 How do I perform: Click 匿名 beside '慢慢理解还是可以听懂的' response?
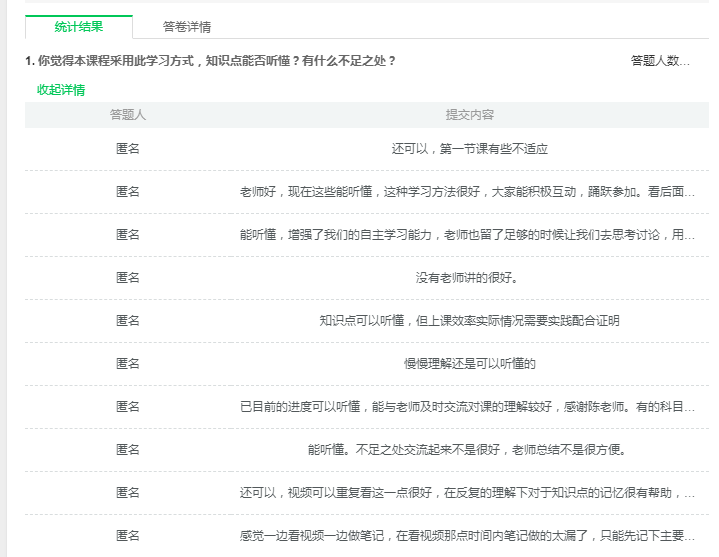[x=128, y=364]
